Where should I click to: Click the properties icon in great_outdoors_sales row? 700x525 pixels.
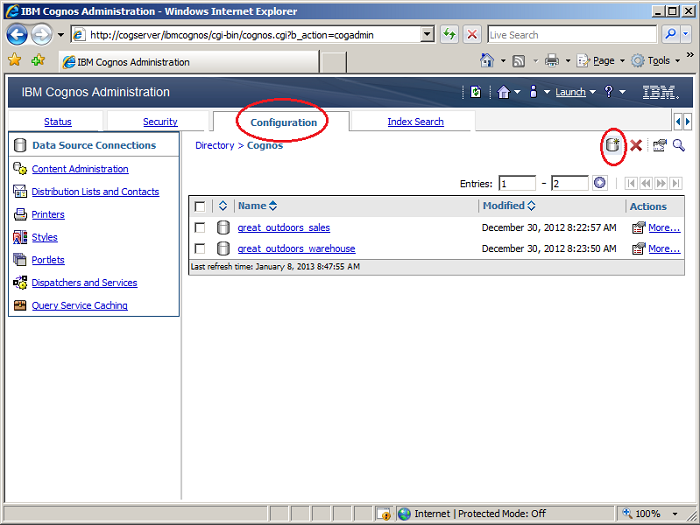pos(638,228)
